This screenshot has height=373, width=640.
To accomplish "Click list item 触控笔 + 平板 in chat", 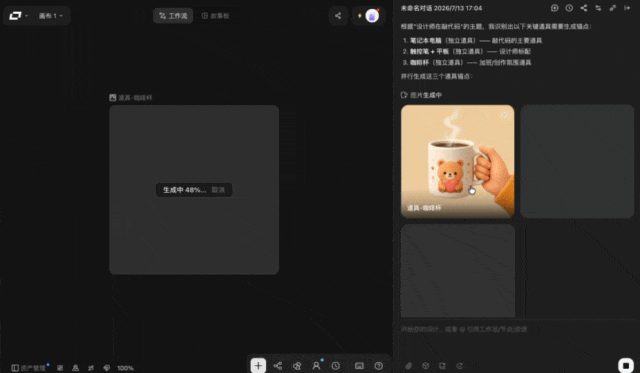I will pyautogui.click(x=467, y=51).
